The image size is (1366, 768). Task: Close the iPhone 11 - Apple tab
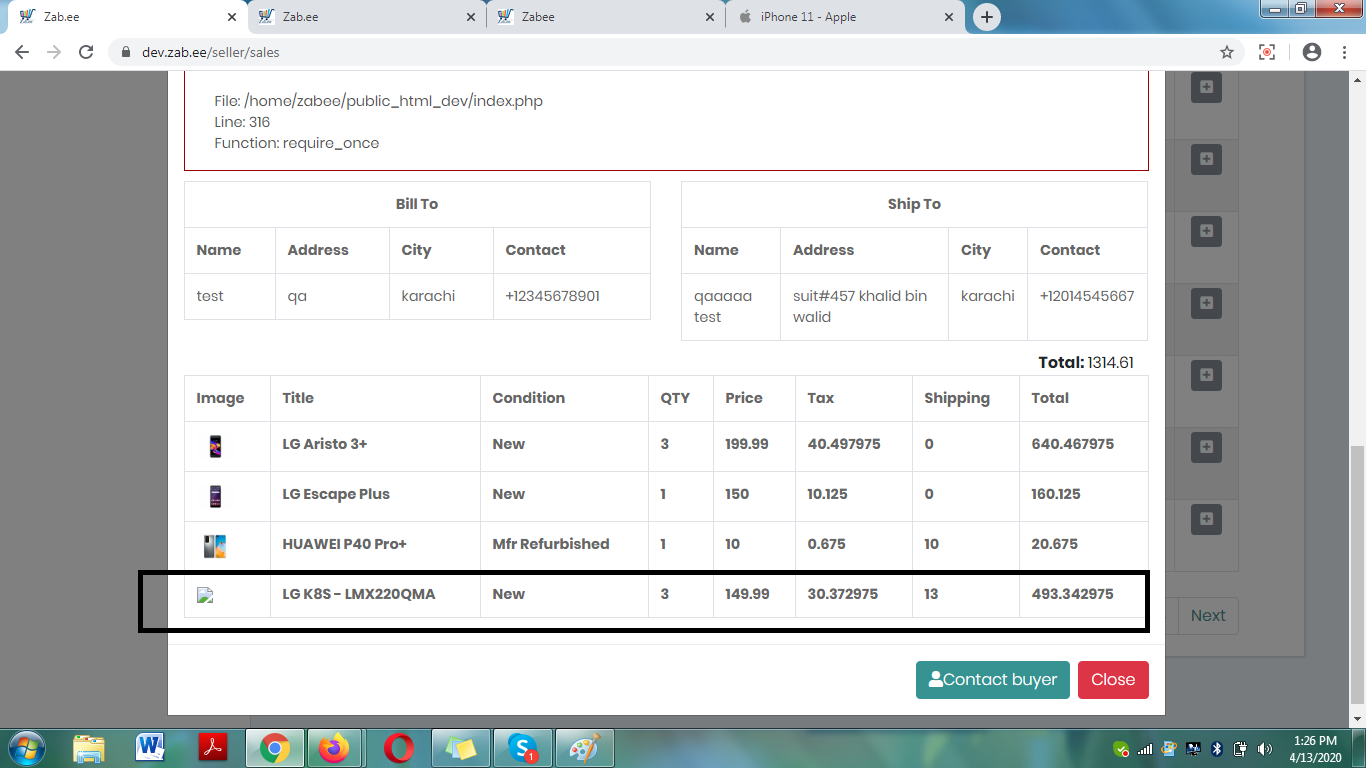[949, 17]
